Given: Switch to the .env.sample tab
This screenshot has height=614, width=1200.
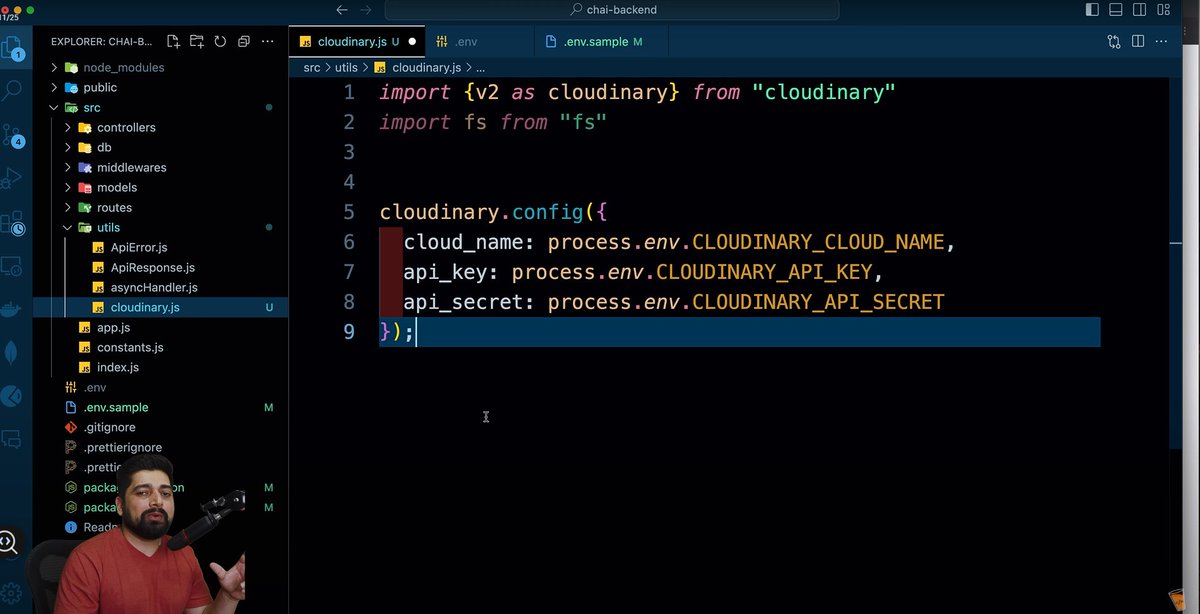Looking at the screenshot, I should tap(595, 41).
